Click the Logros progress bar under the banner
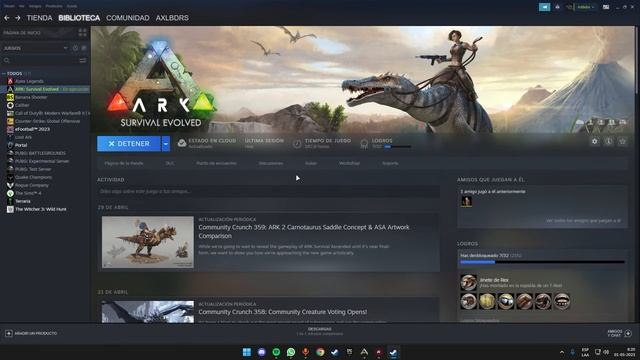Image resolution: width=640 pixels, height=360 pixels. coord(398,147)
